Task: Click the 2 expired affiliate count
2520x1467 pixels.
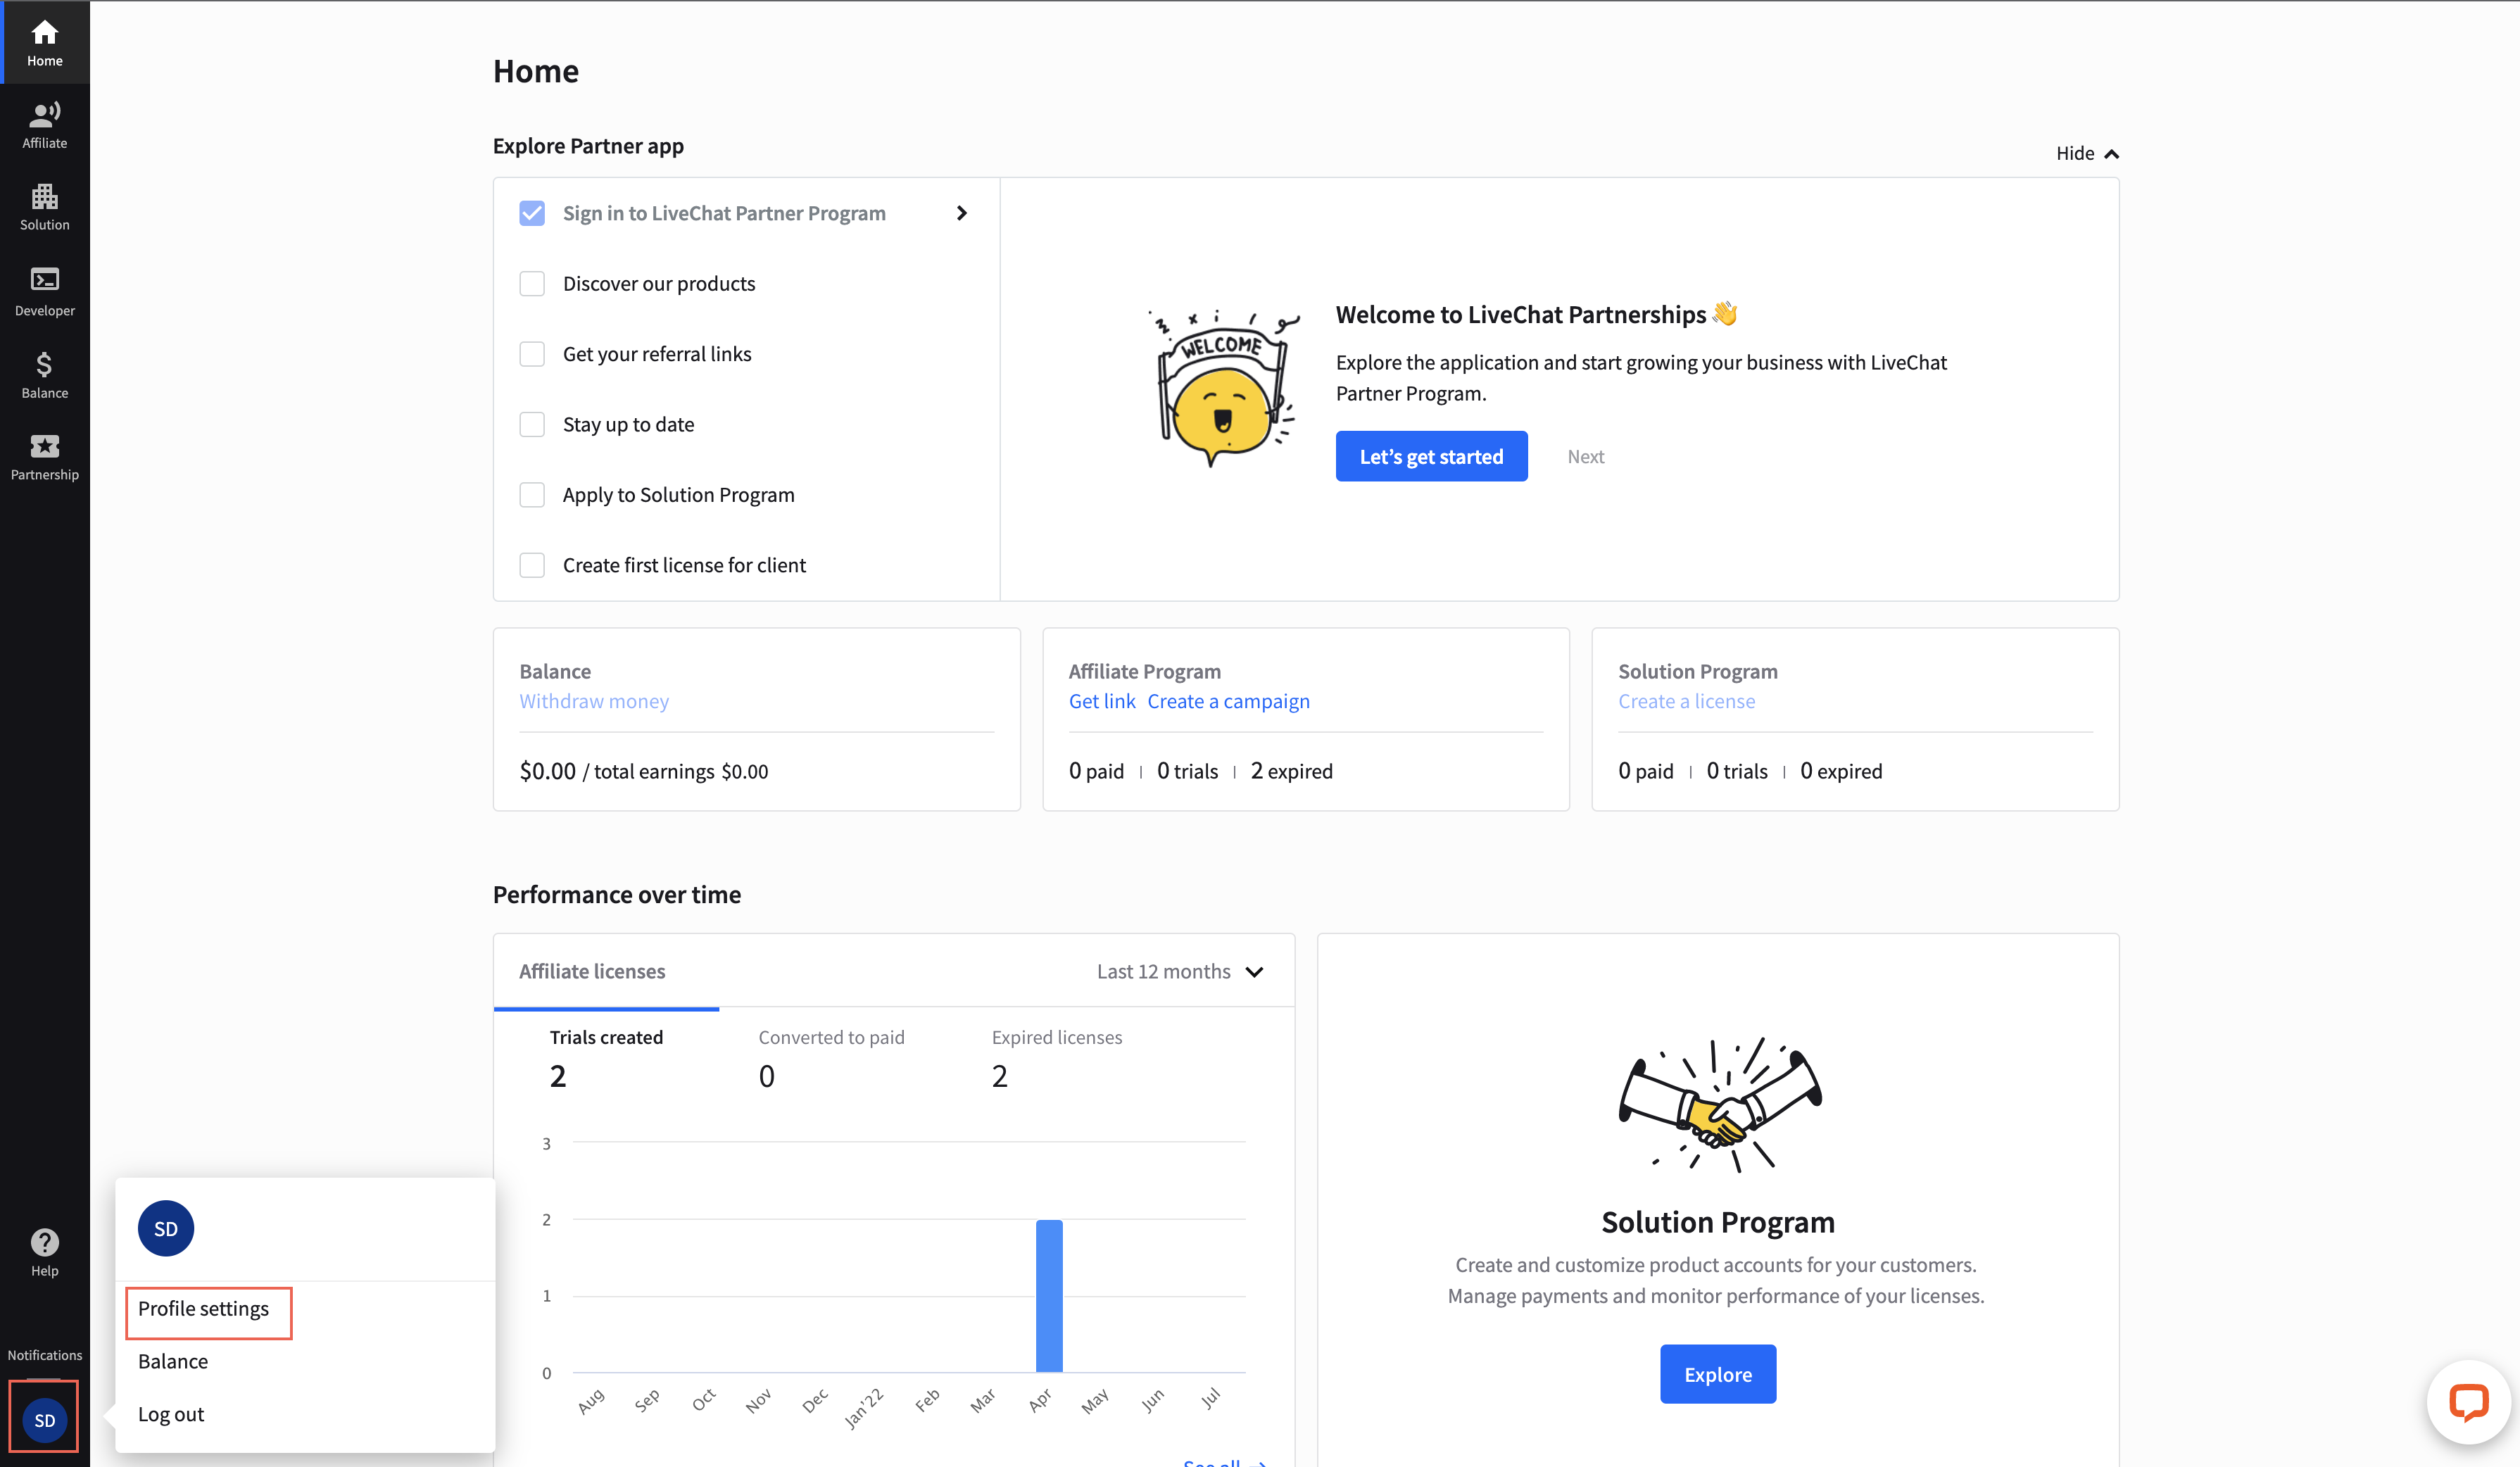Action: pyautogui.click(x=1291, y=771)
